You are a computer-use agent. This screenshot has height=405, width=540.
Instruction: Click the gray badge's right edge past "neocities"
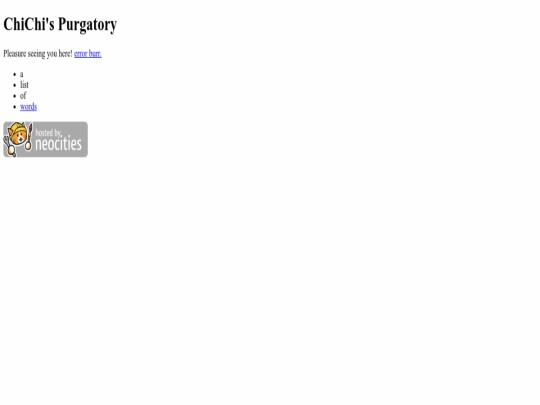pyautogui.click(x=85, y=139)
